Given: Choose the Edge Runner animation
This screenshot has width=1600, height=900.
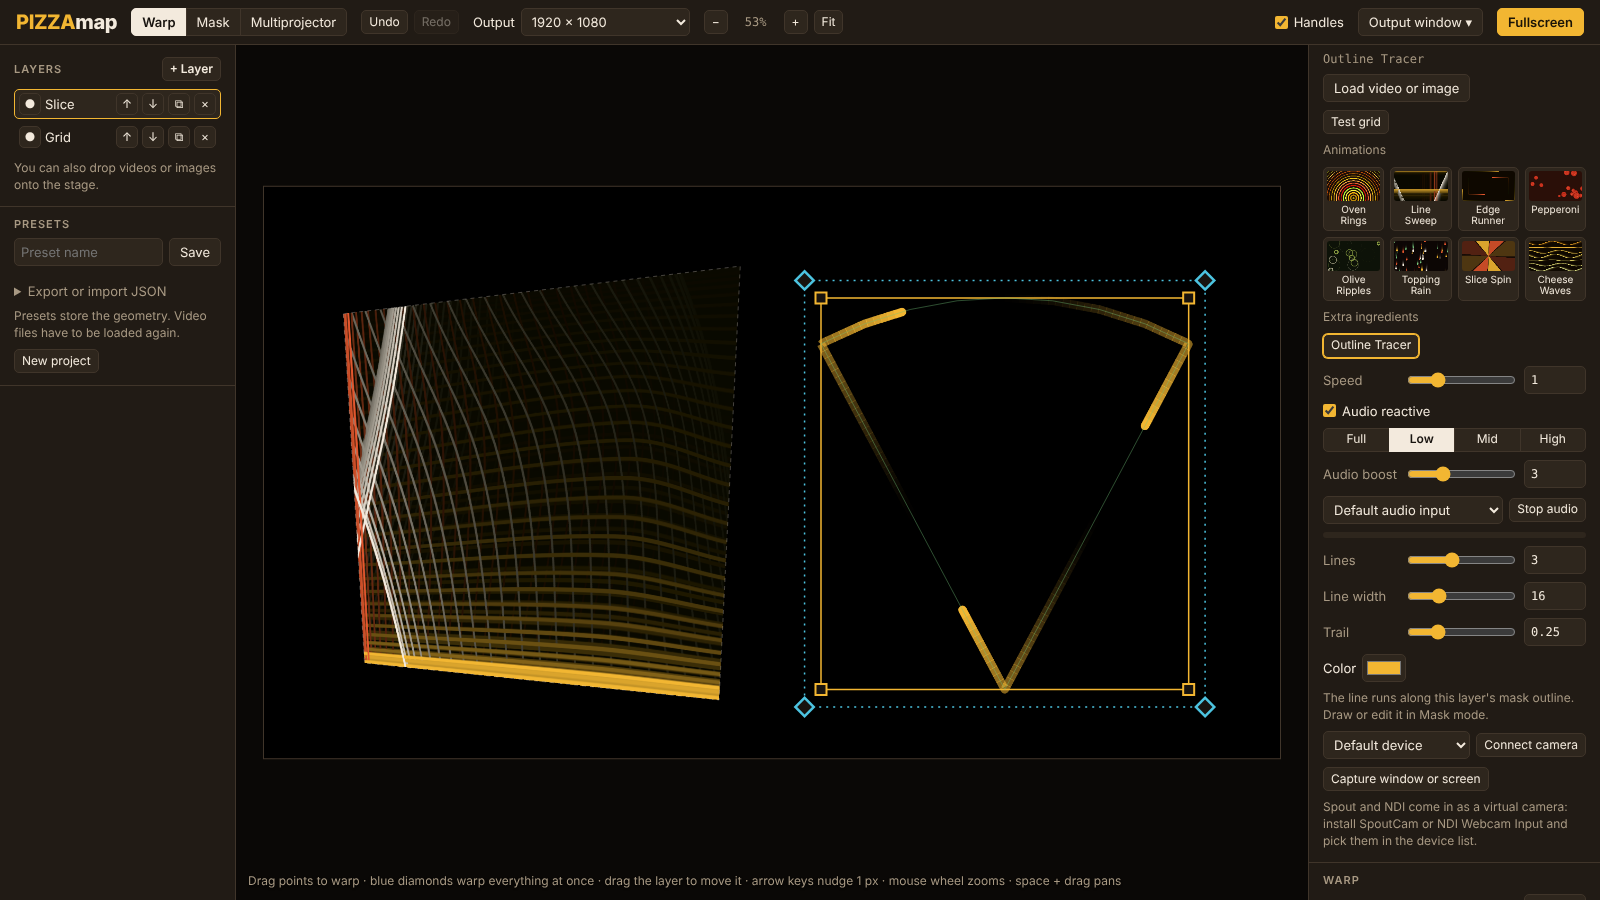Looking at the screenshot, I should 1488,199.
